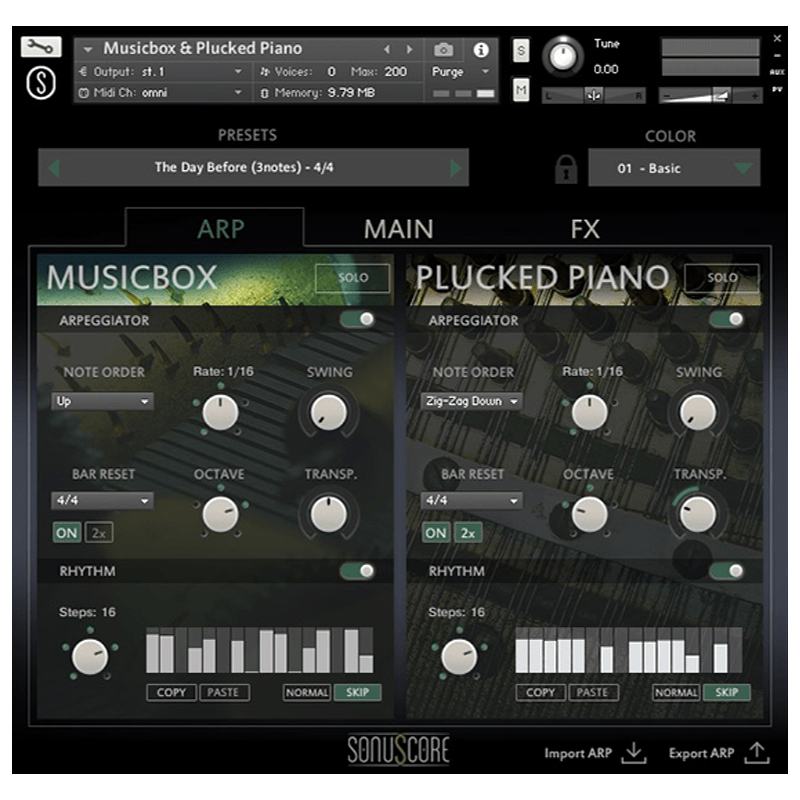Open the Midi Ch omni dropdown
The image size is (800, 800).
pyautogui.click(x=161, y=93)
